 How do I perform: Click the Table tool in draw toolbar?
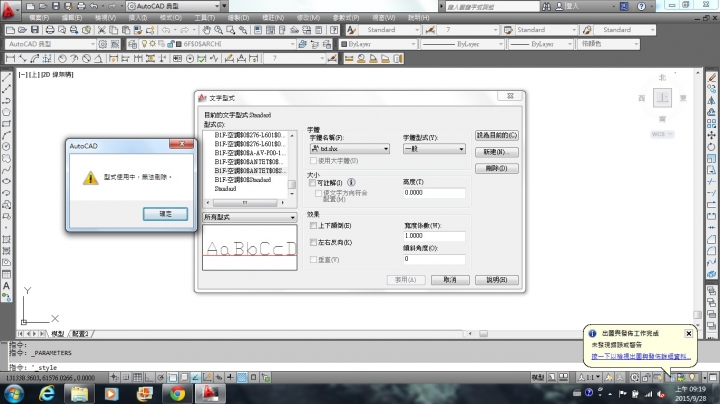(6, 274)
